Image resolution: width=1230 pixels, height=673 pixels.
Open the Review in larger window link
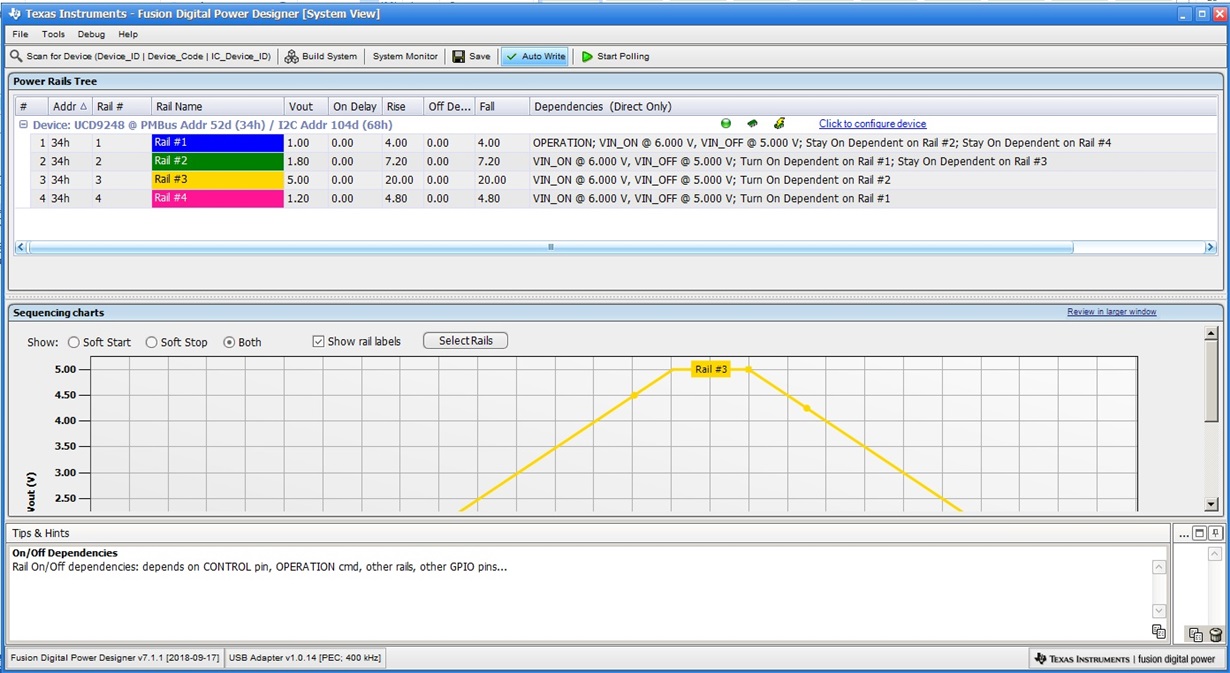[x=1111, y=312]
